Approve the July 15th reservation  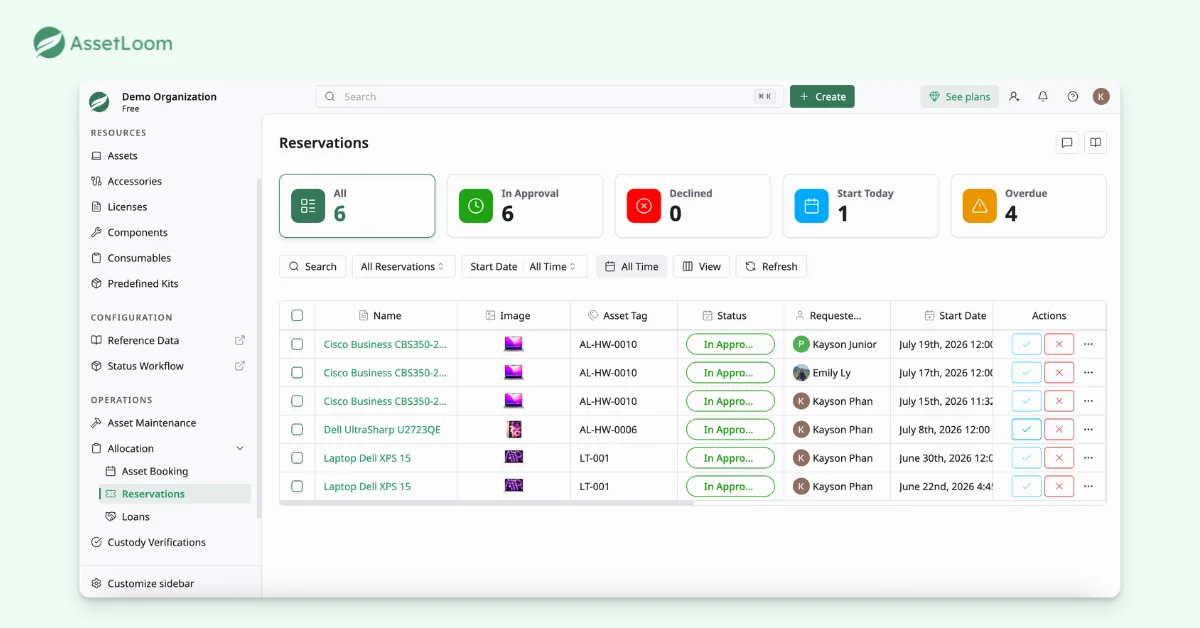click(x=1027, y=401)
